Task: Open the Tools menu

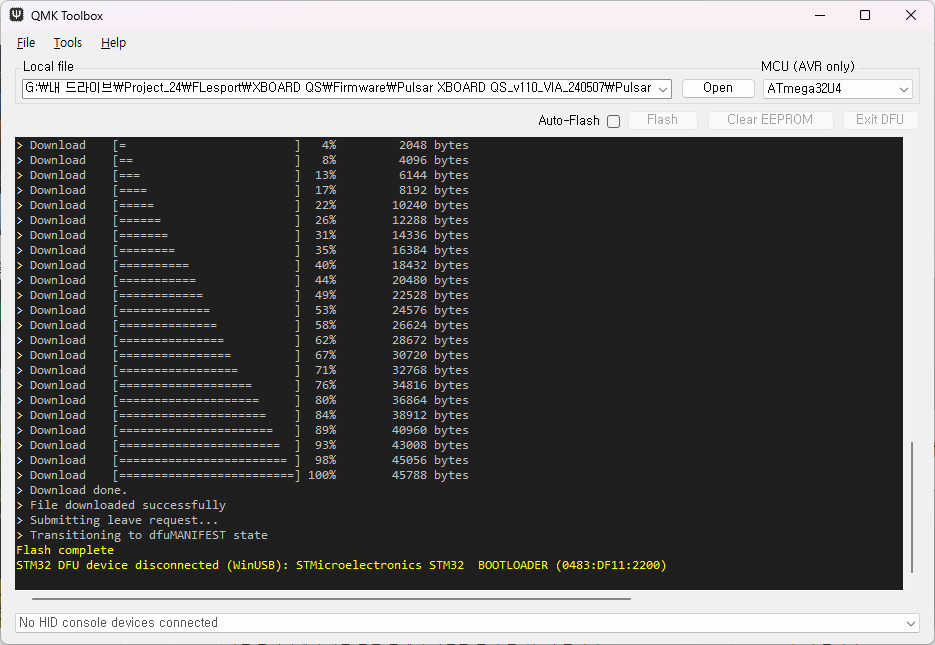Action: [68, 43]
